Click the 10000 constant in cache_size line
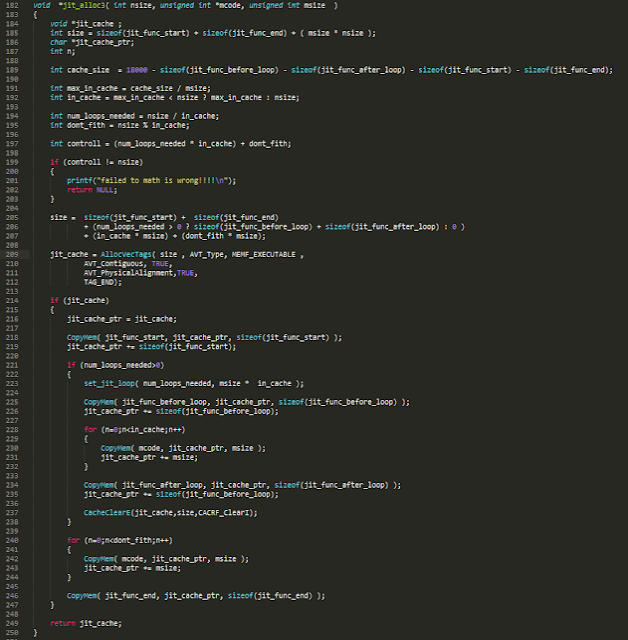628x640 pixels. (x=140, y=69)
